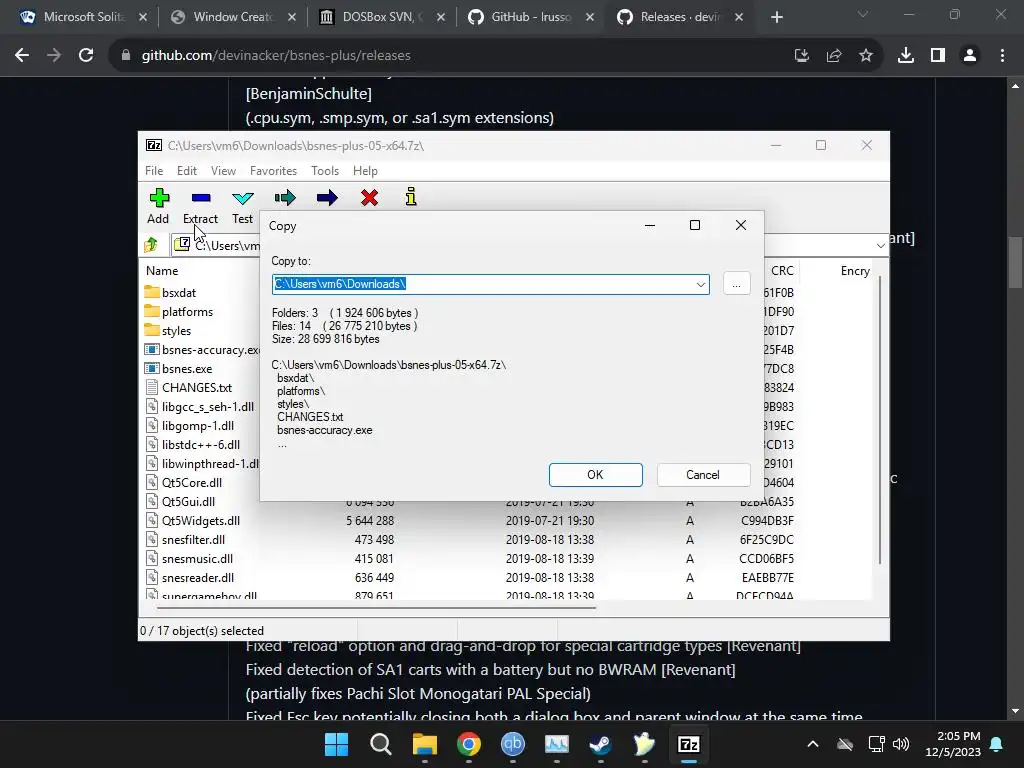Expand the Copy to path dropdown

[700, 284]
